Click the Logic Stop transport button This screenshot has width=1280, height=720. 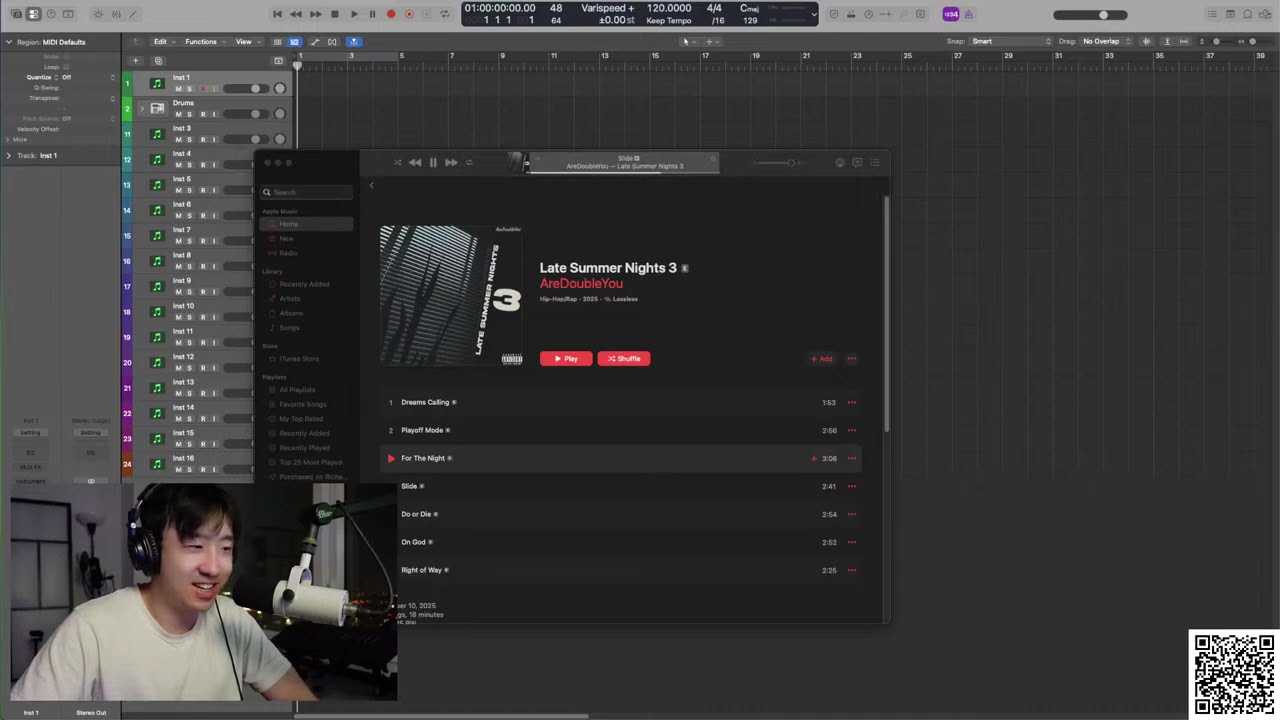(x=335, y=14)
